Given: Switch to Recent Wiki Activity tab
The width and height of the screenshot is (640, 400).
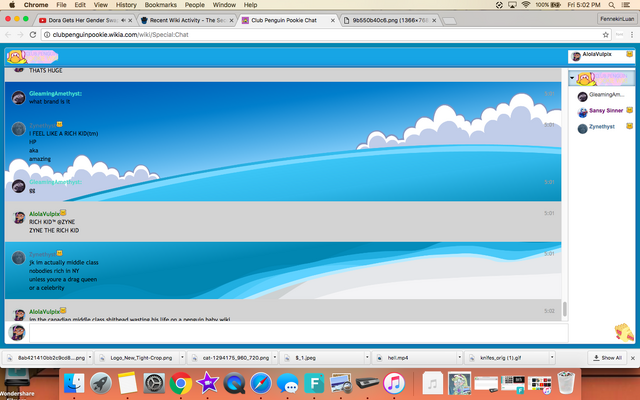Looking at the screenshot, I should coord(187,20).
